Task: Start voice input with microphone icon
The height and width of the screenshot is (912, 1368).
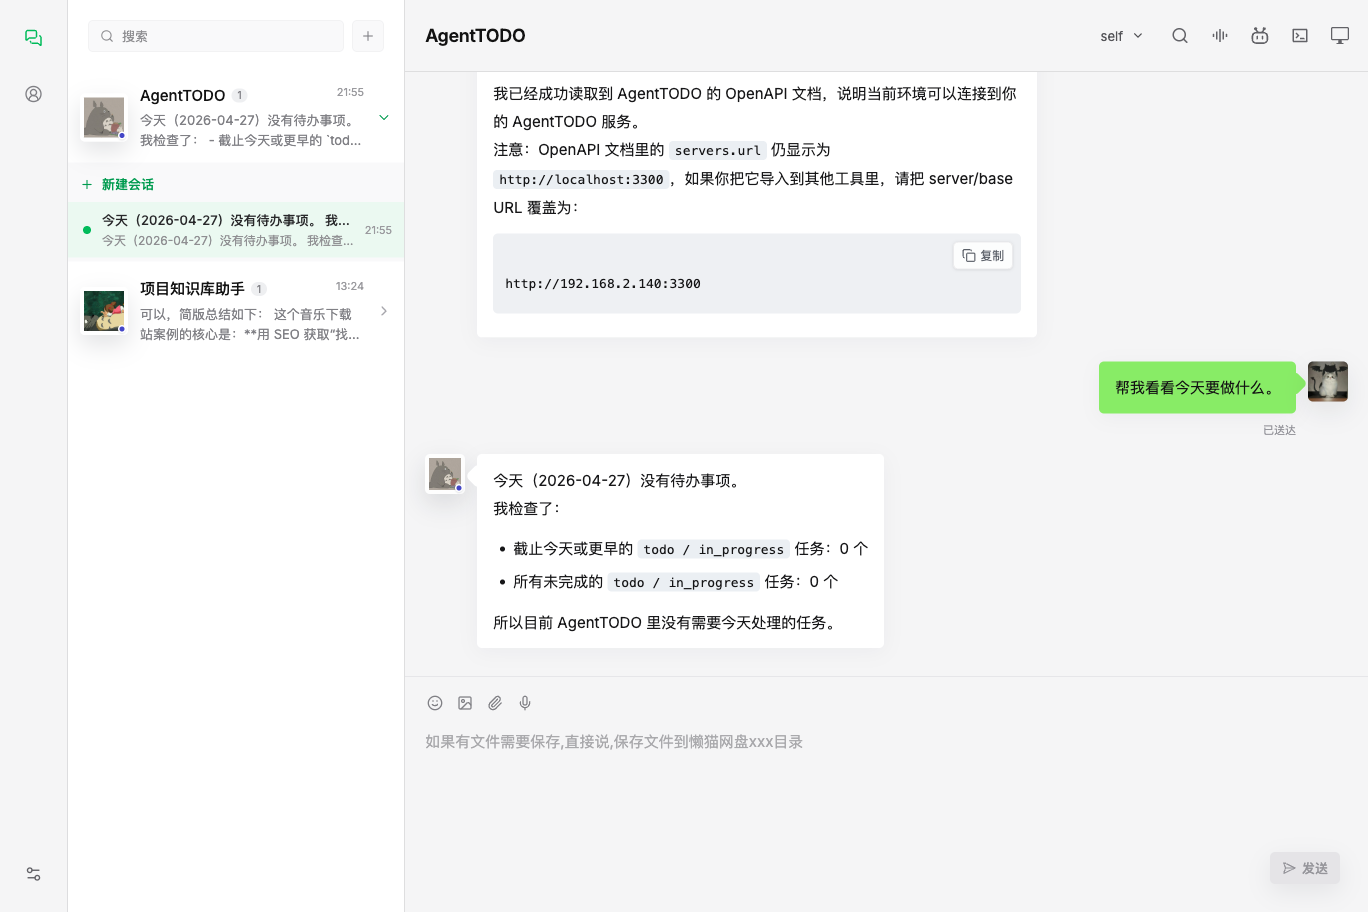Action: tap(525, 703)
